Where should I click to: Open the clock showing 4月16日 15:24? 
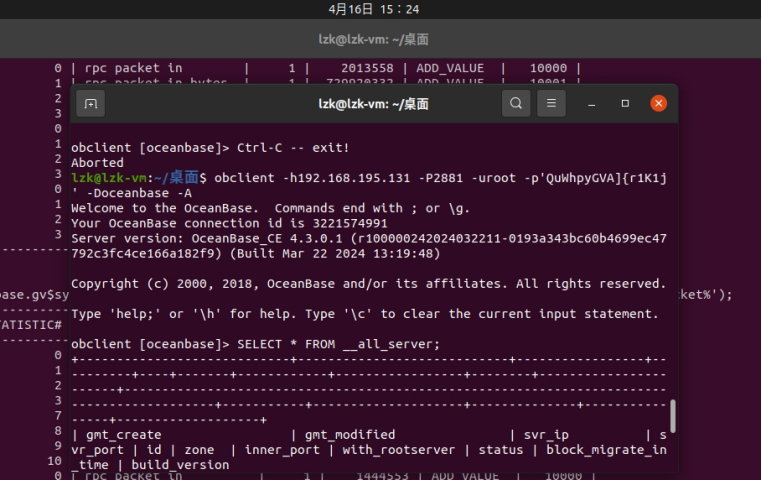coord(373,9)
